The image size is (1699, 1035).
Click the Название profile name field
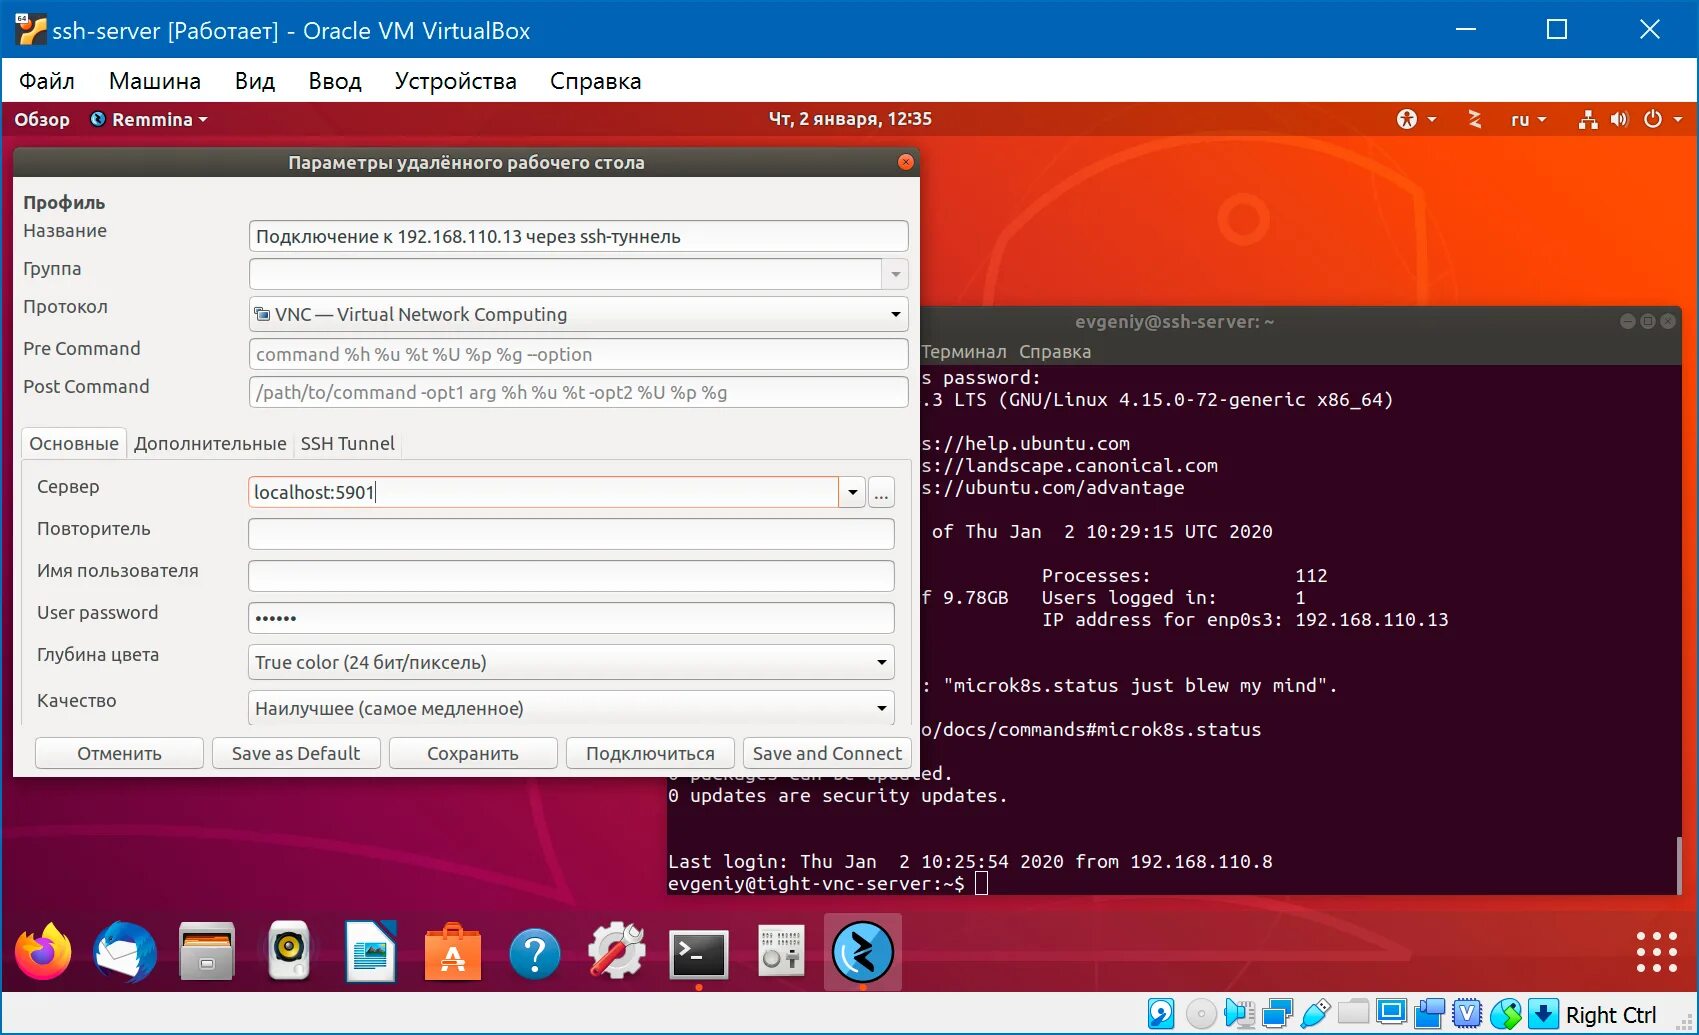578,236
